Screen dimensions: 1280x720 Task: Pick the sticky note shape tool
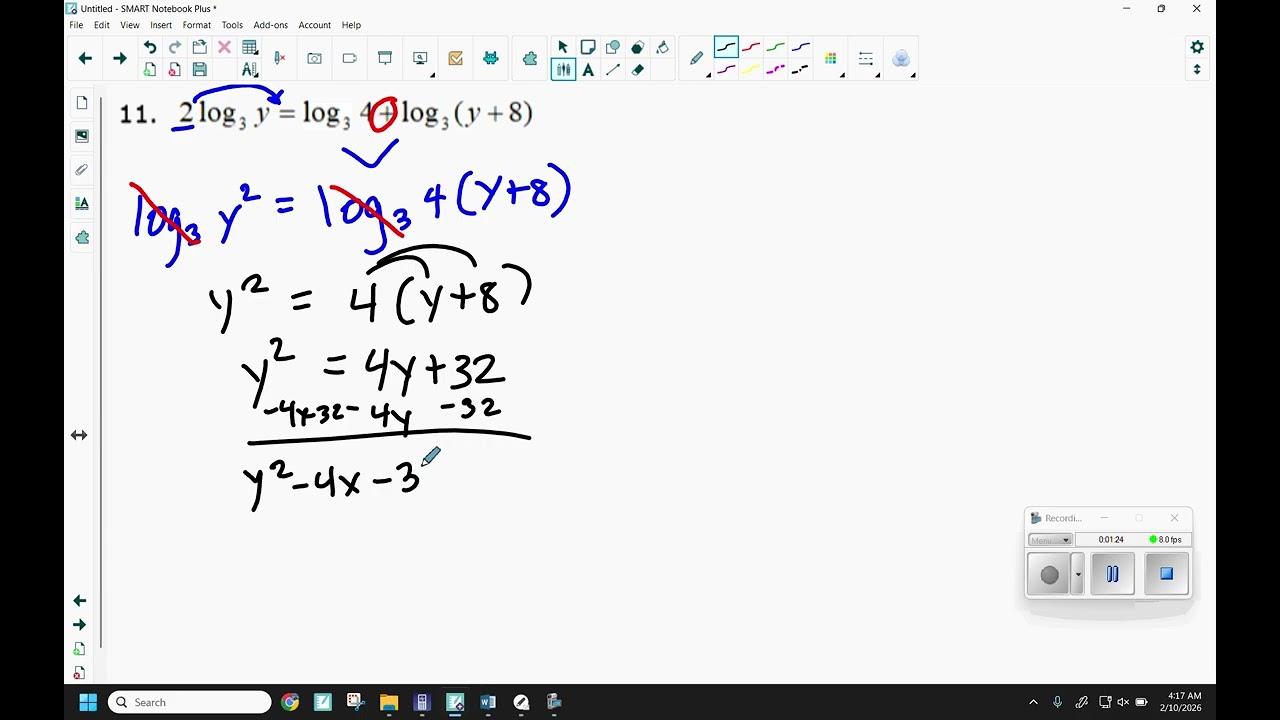click(588, 47)
